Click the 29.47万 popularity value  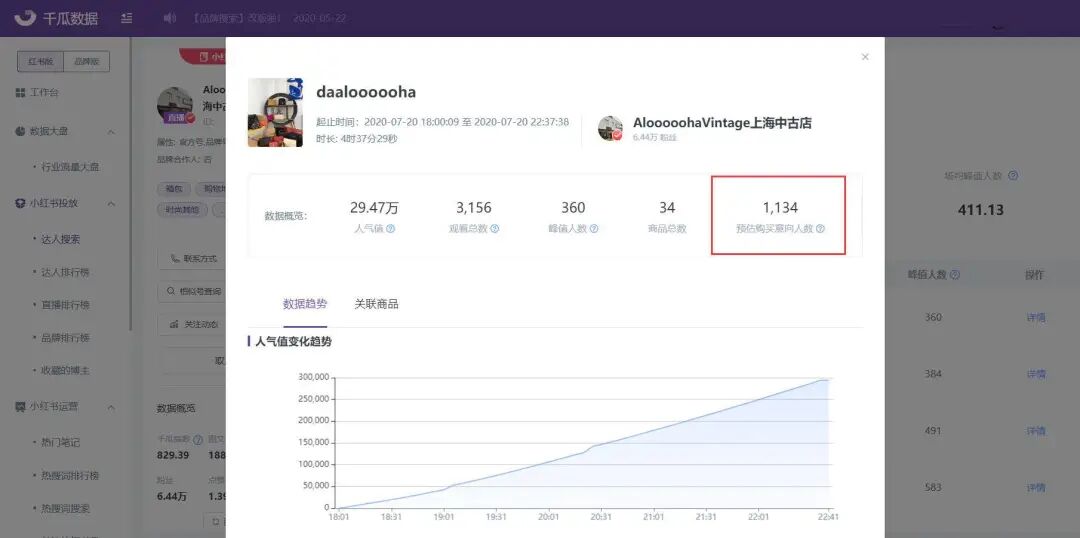click(374, 208)
